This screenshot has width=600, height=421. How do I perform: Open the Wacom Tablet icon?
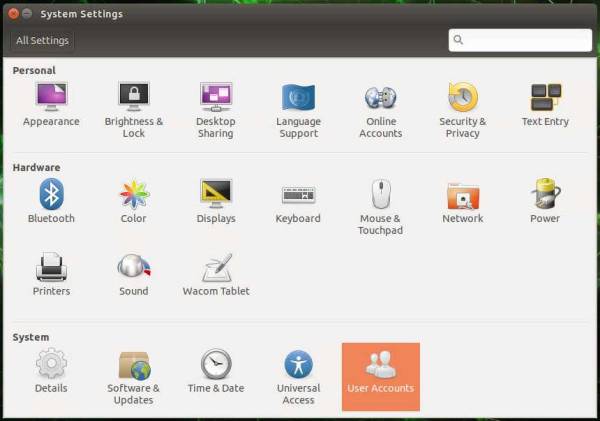(x=217, y=267)
